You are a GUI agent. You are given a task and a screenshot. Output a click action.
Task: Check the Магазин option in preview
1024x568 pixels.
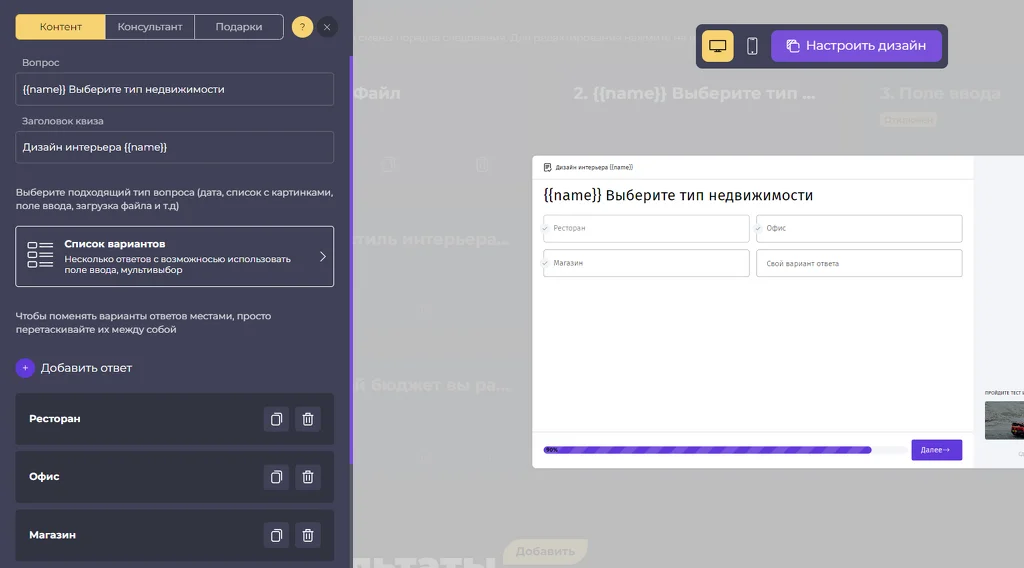pyautogui.click(x=646, y=263)
